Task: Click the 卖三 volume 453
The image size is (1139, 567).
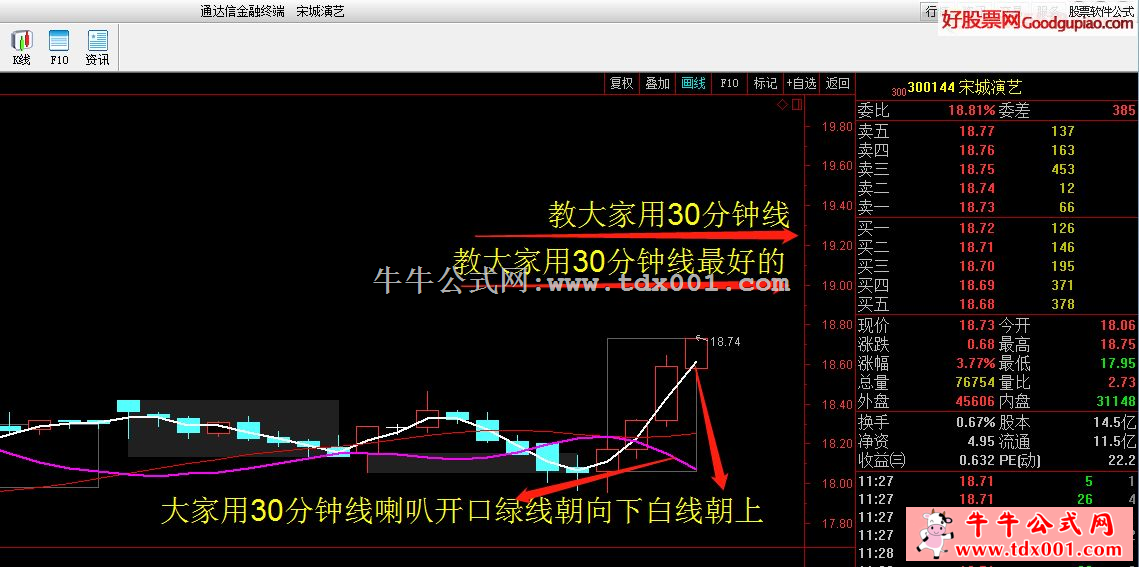Action: coord(1062,169)
